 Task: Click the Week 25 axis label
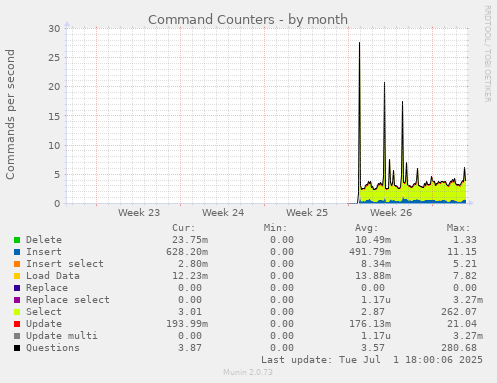[307, 213]
